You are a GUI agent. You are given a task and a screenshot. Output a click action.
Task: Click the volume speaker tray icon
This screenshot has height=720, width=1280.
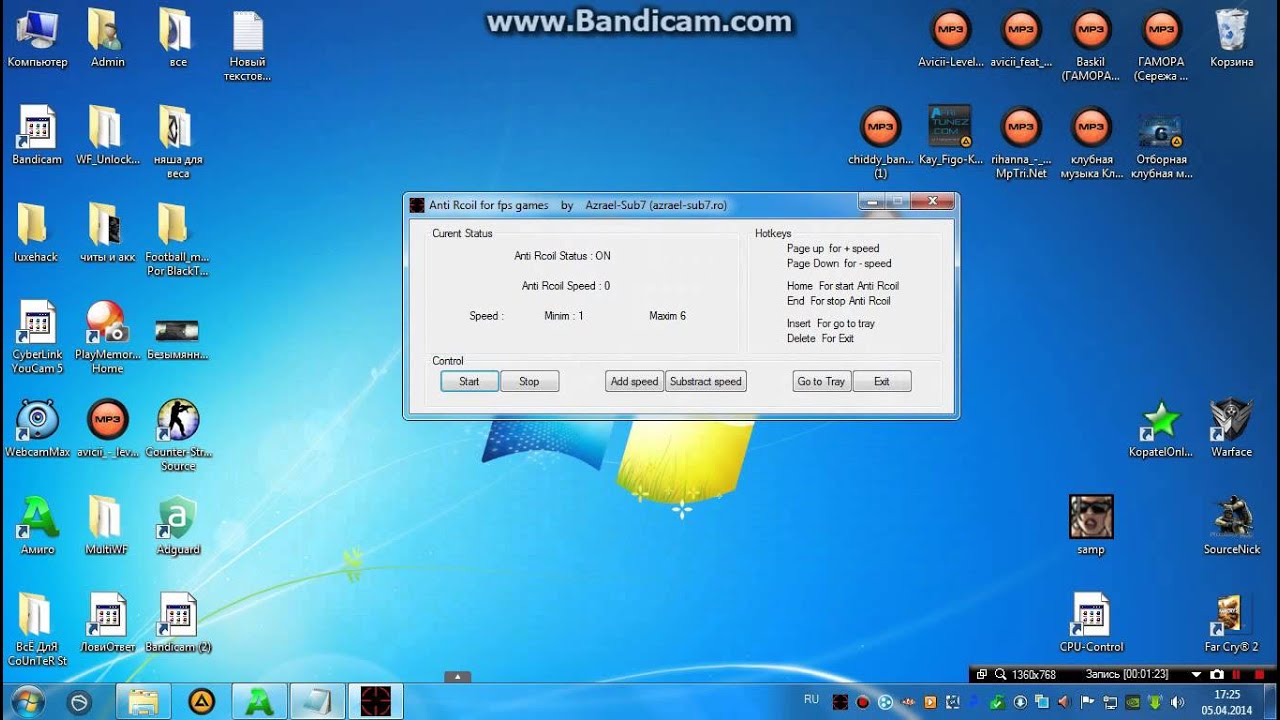[x=1177, y=702]
